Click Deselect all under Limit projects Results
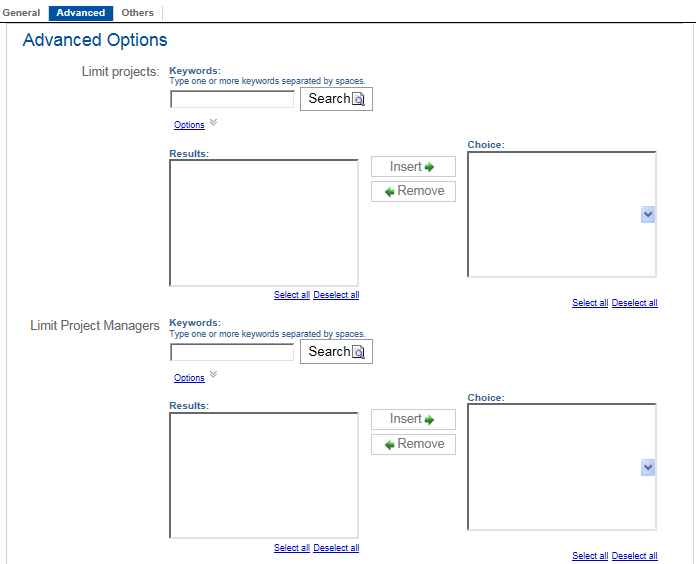Image resolution: width=696 pixels, height=564 pixels. point(336,295)
